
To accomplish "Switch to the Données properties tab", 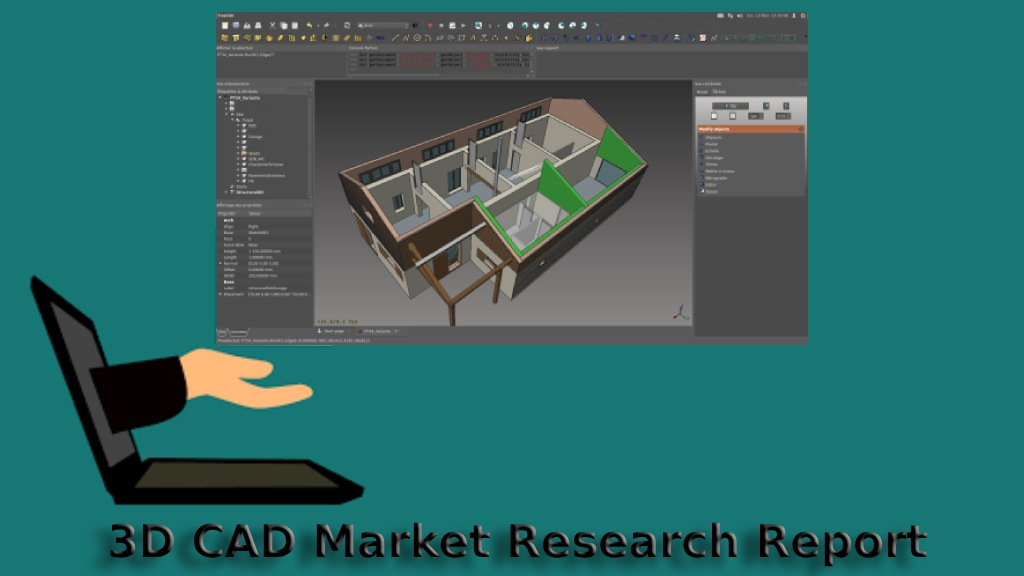I will (x=238, y=332).
